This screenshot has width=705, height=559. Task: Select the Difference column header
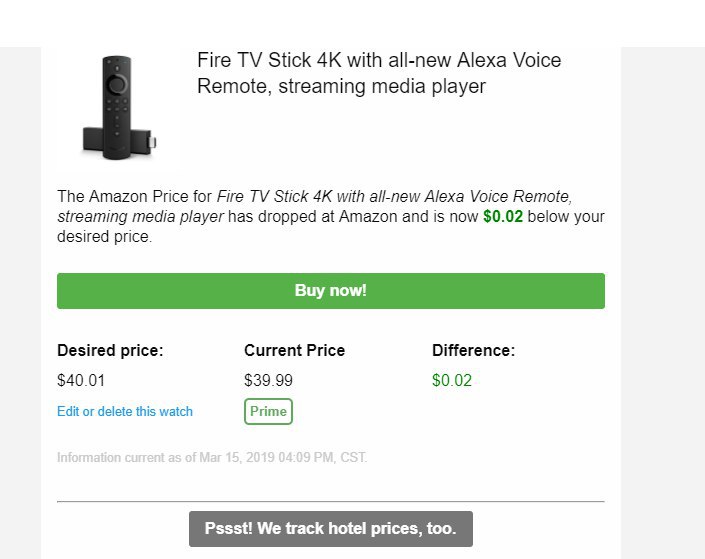[x=473, y=351]
